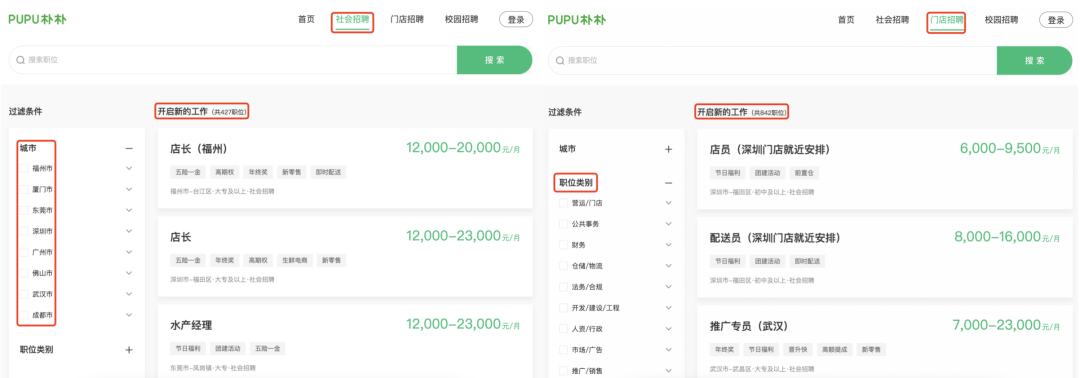Click the left green 搜索 button
The image size is (1080, 378).
[495, 60]
